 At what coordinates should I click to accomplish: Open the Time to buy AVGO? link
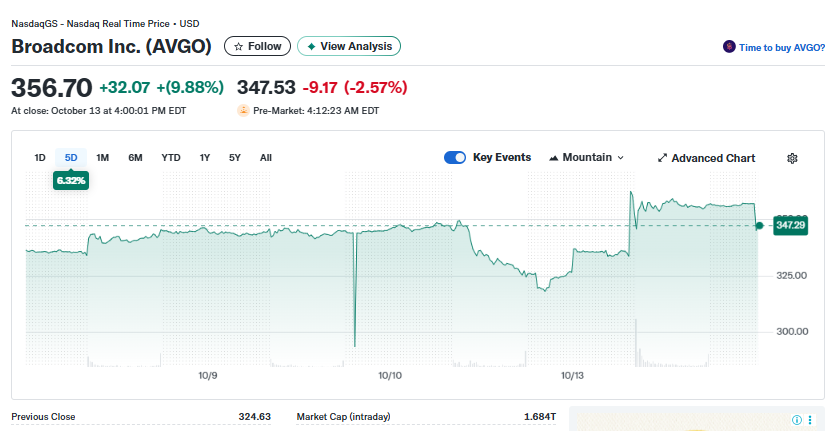coord(781,47)
